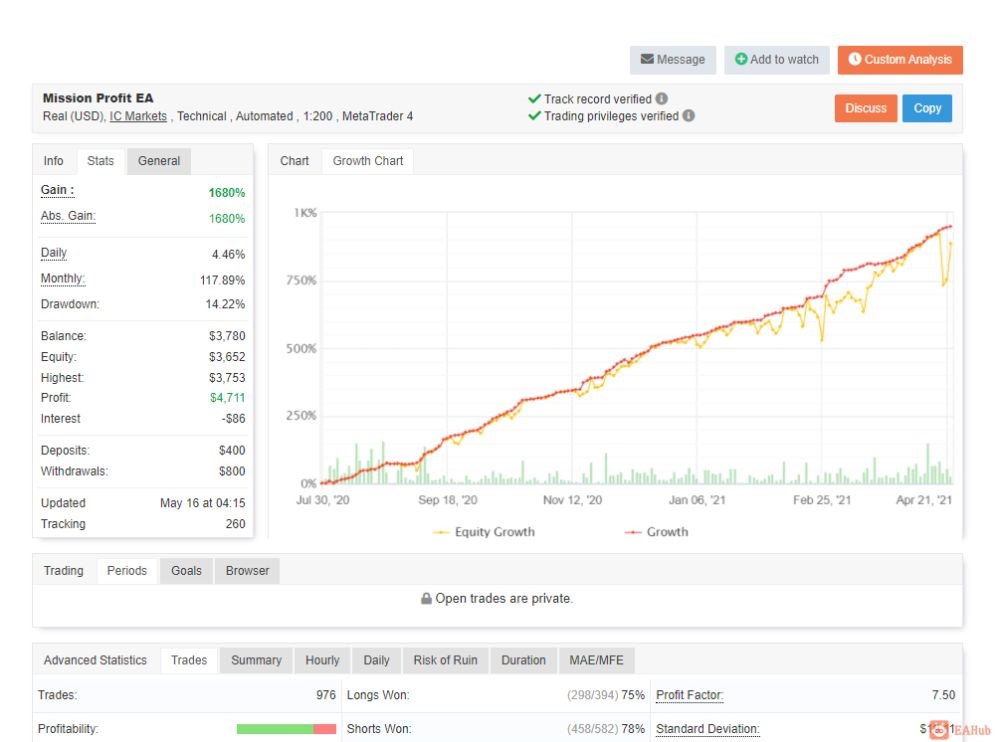Open the Advanced Statistics tab
Screen dimensions: 999x742
(95, 660)
